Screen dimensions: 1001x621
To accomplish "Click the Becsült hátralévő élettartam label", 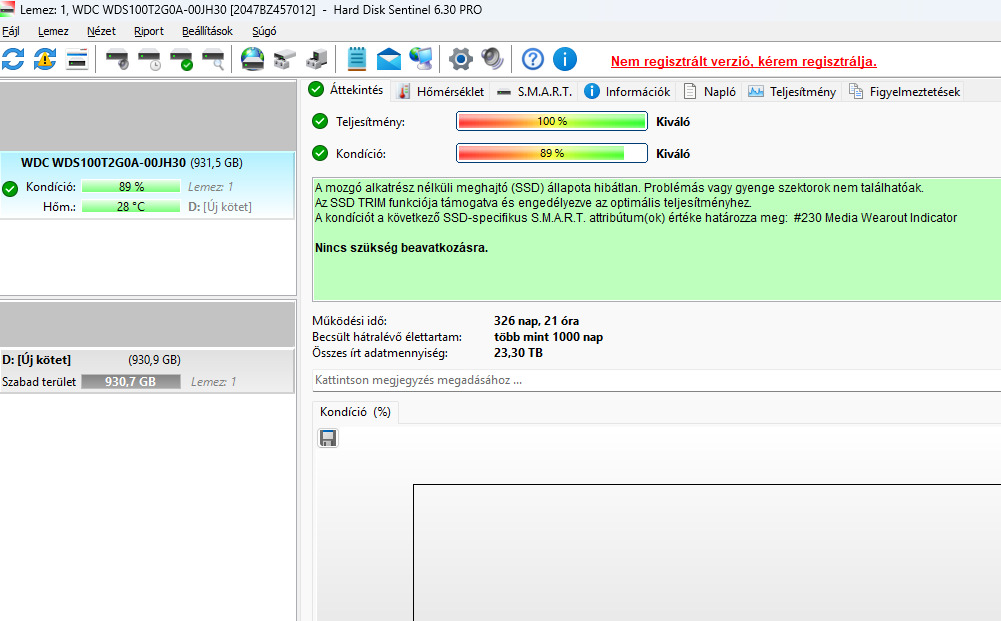I will pos(387,337).
